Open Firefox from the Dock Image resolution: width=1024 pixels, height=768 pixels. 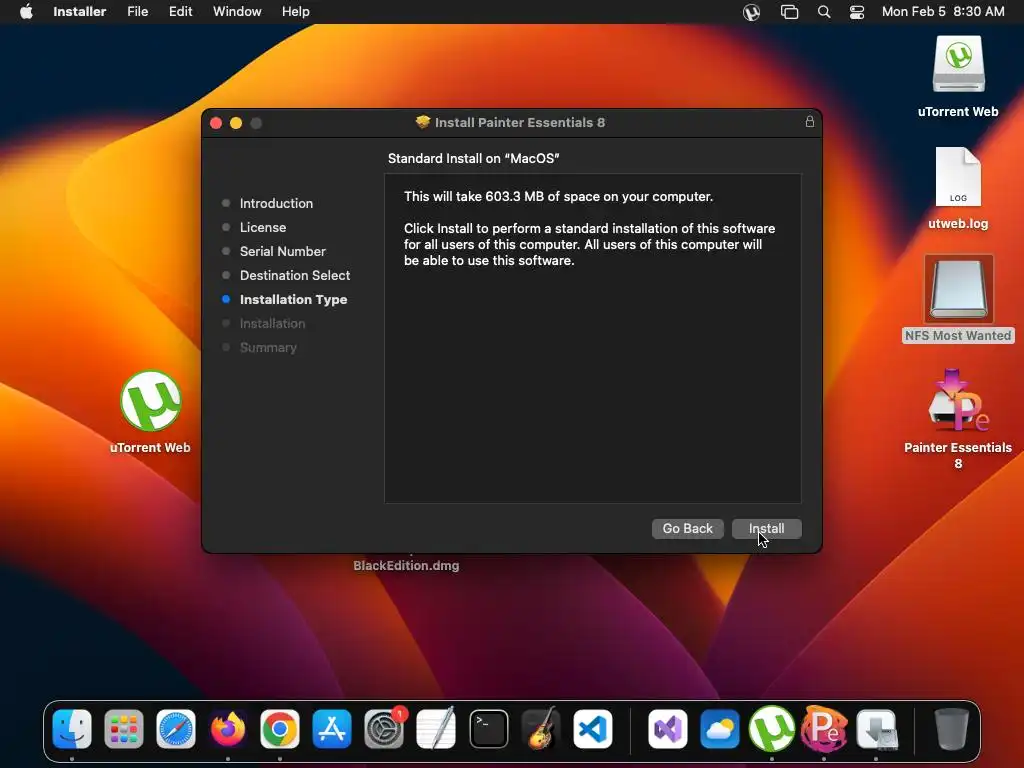pyautogui.click(x=228, y=729)
